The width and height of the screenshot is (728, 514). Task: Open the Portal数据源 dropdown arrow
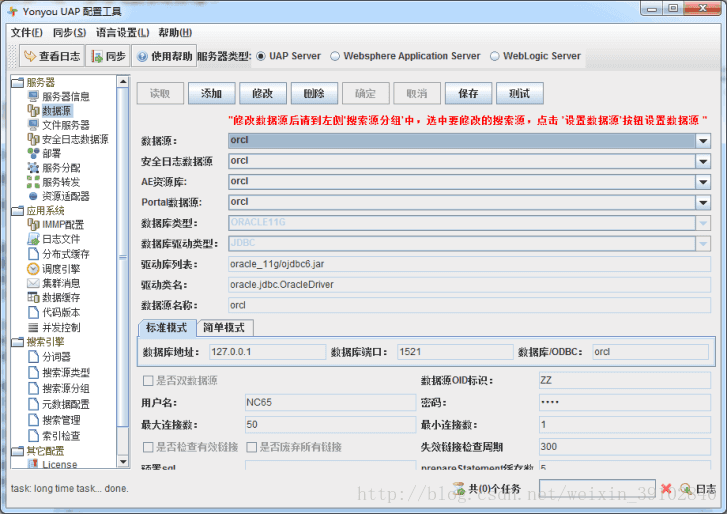[703, 202]
